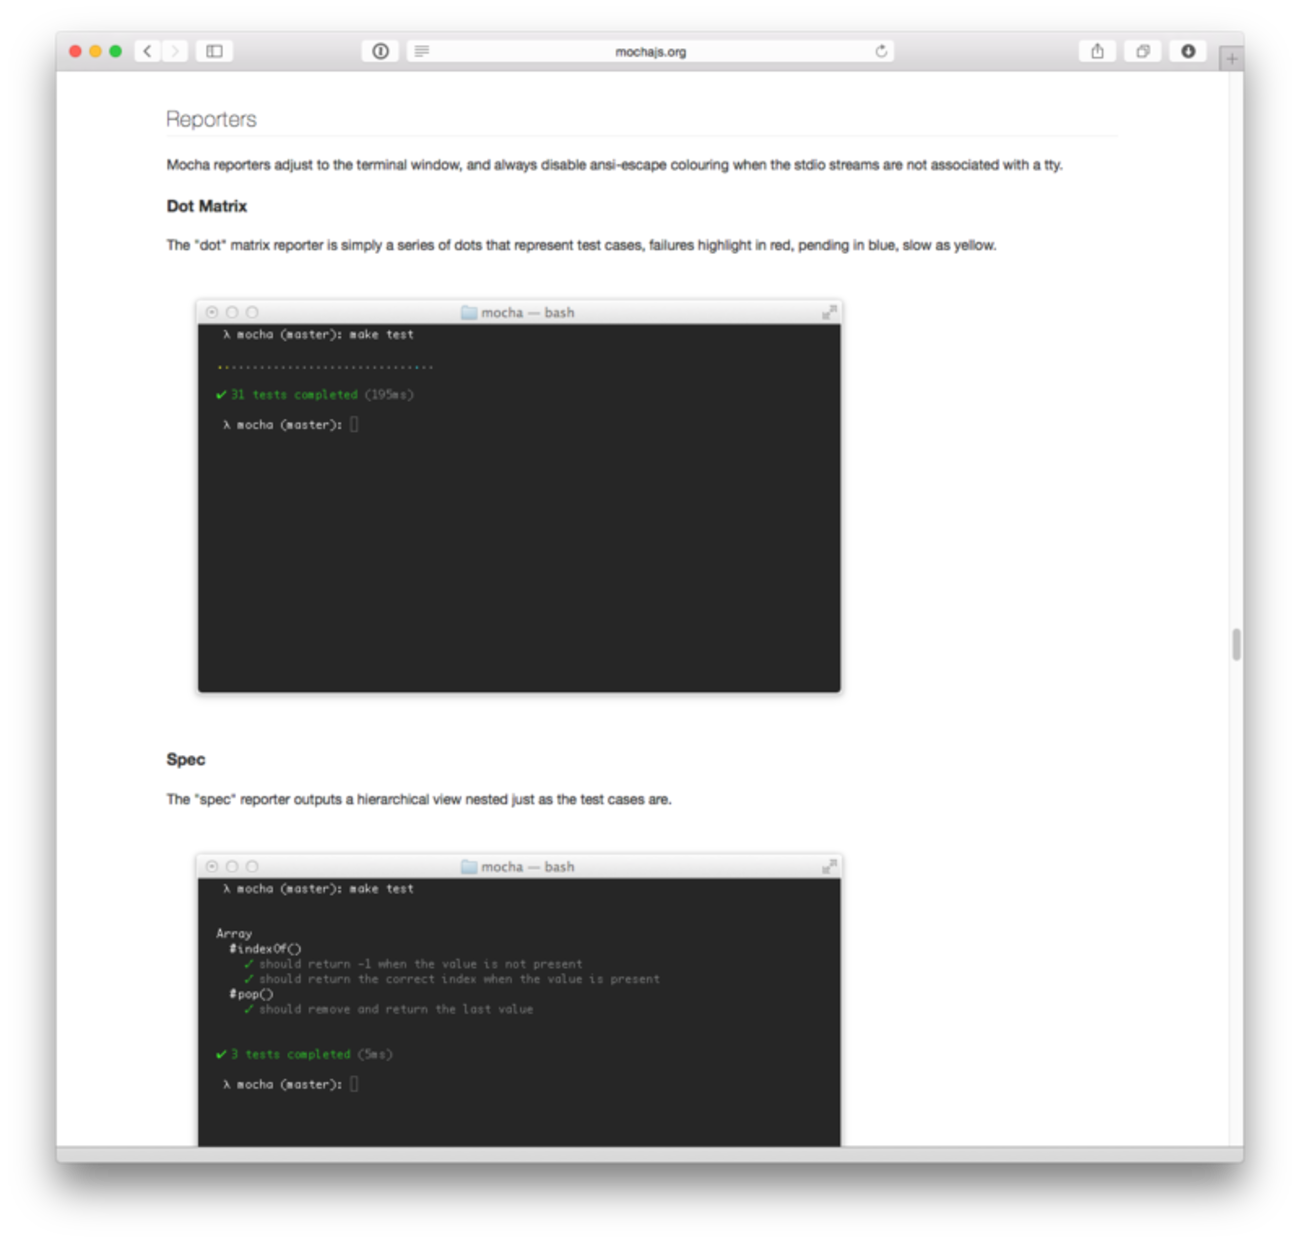Add a new tab with the plus button

(1231, 59)
